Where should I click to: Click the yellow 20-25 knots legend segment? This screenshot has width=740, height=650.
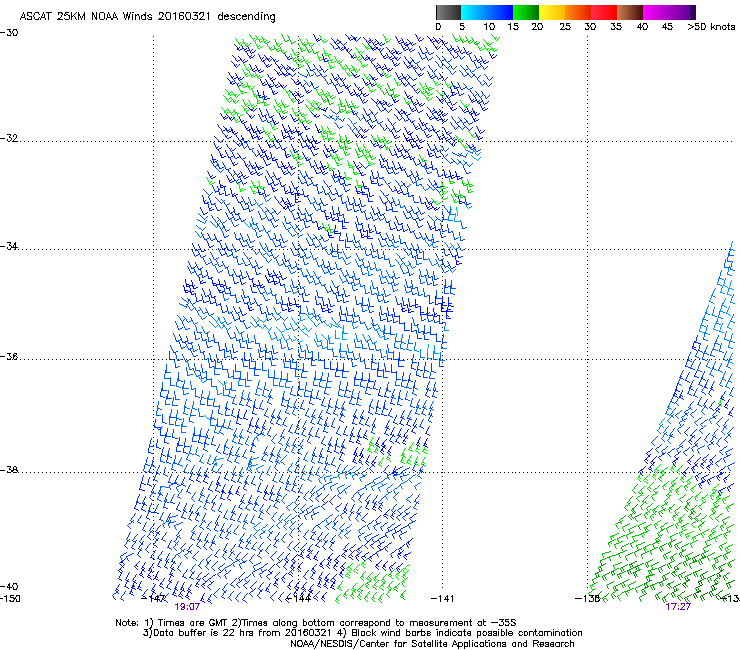click(552, 12)
